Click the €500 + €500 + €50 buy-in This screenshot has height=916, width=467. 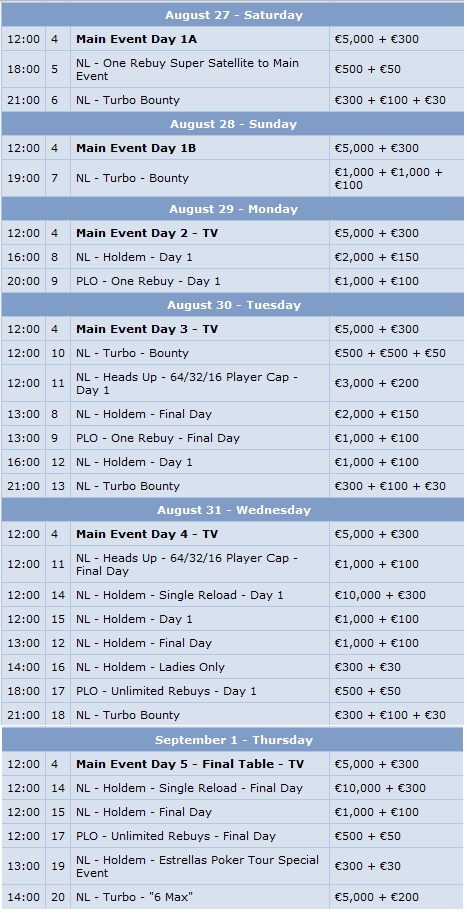390,353
